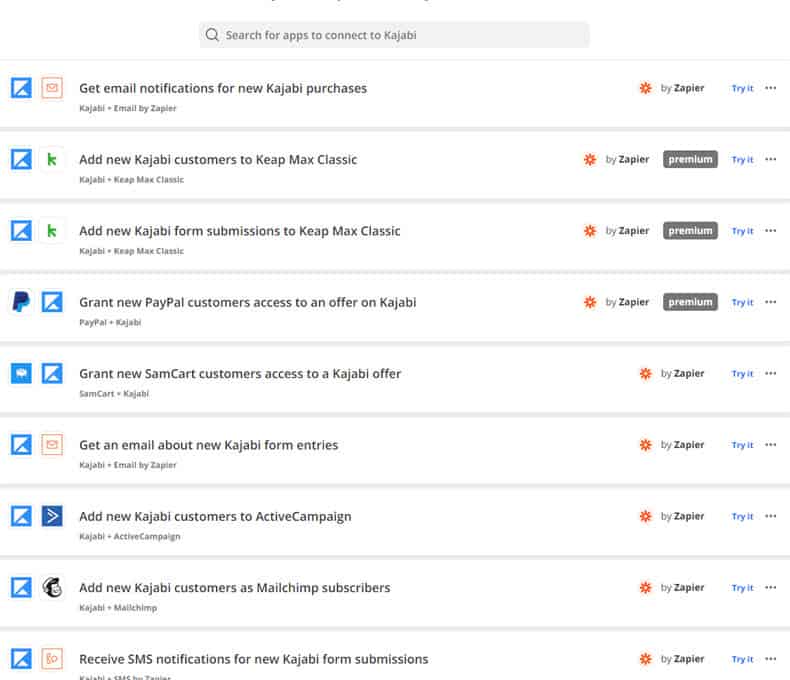Open more options for SamCart customers Zap
This screenshot has height=680, width=790.
tap(770, 373)
